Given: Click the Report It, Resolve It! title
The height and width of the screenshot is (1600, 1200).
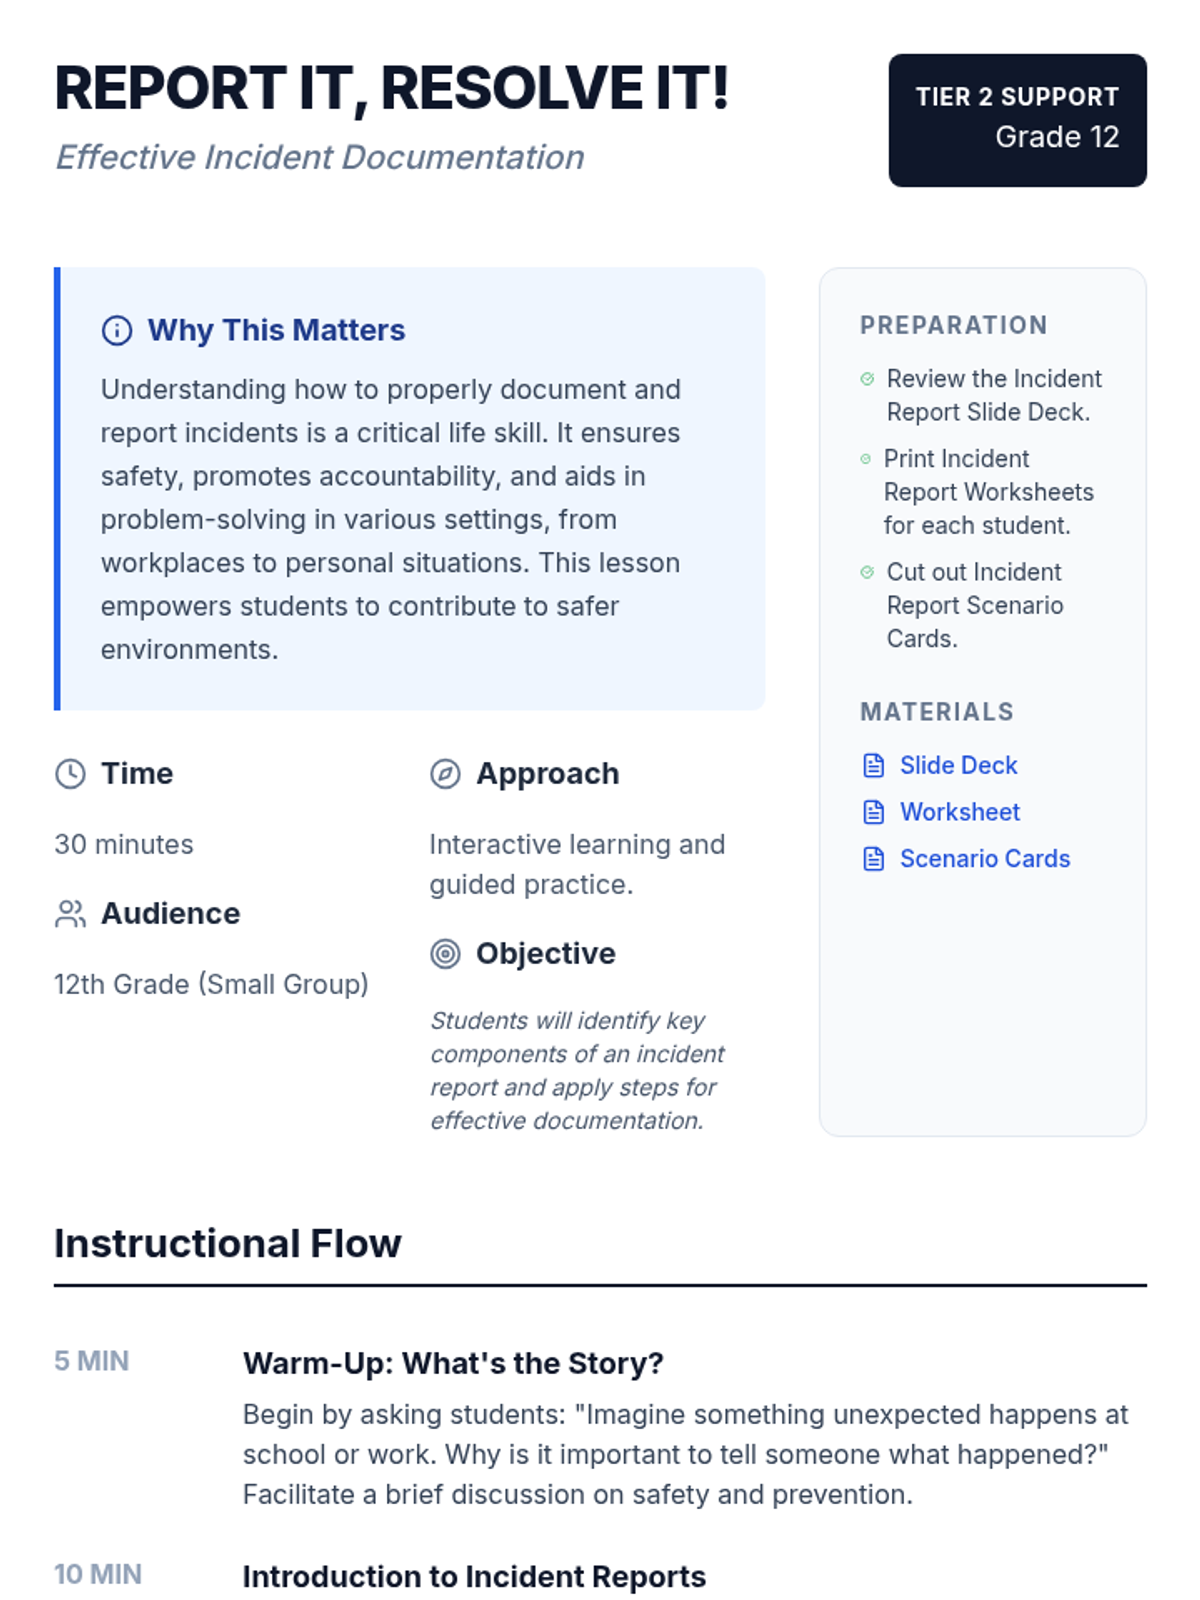Looking at the screenshot, I should coord(392,88).
